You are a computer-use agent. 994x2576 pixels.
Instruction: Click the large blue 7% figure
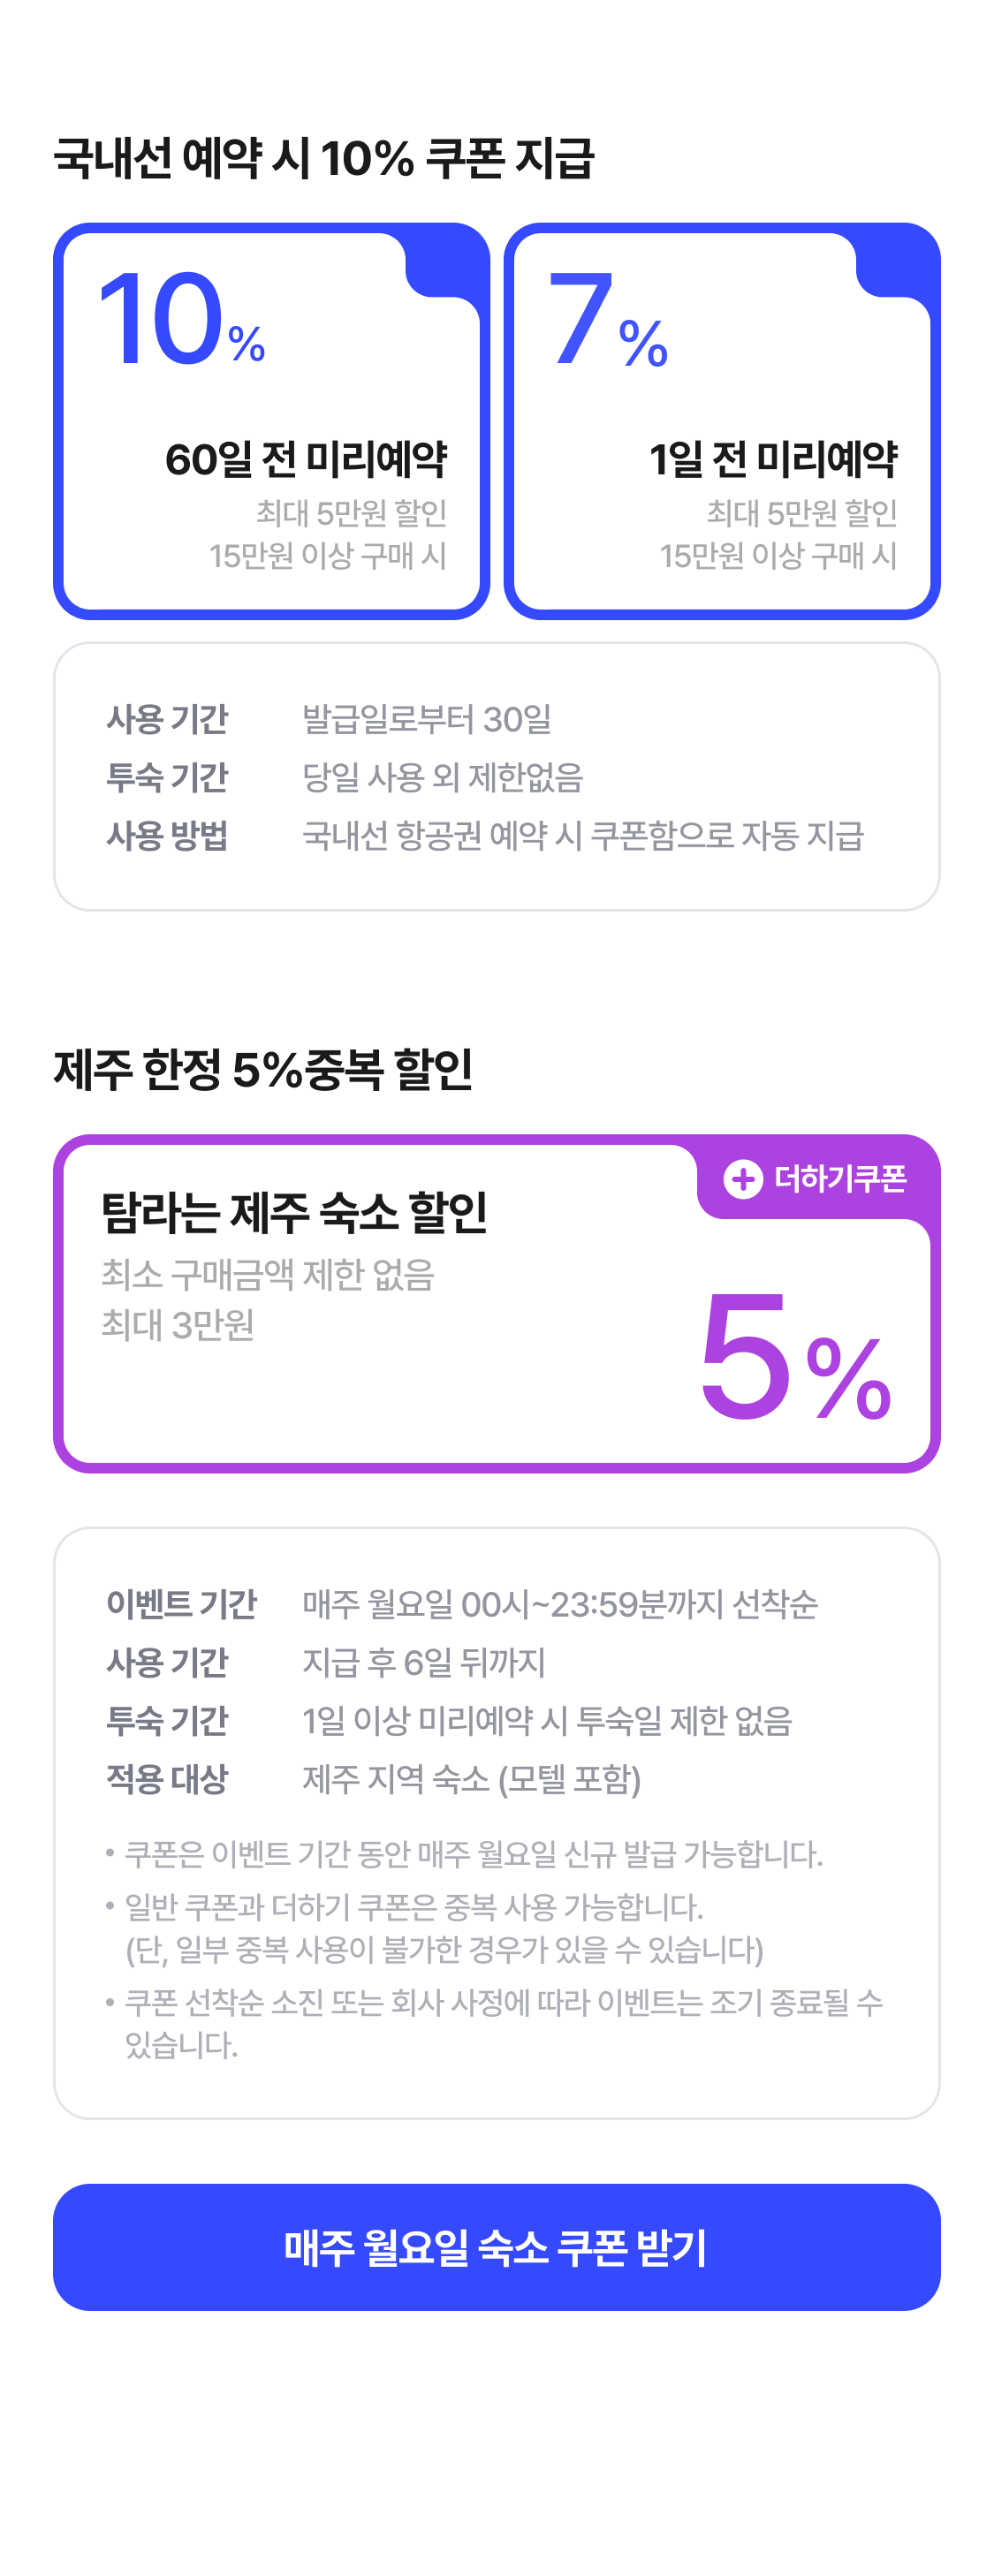coord(607,322)
